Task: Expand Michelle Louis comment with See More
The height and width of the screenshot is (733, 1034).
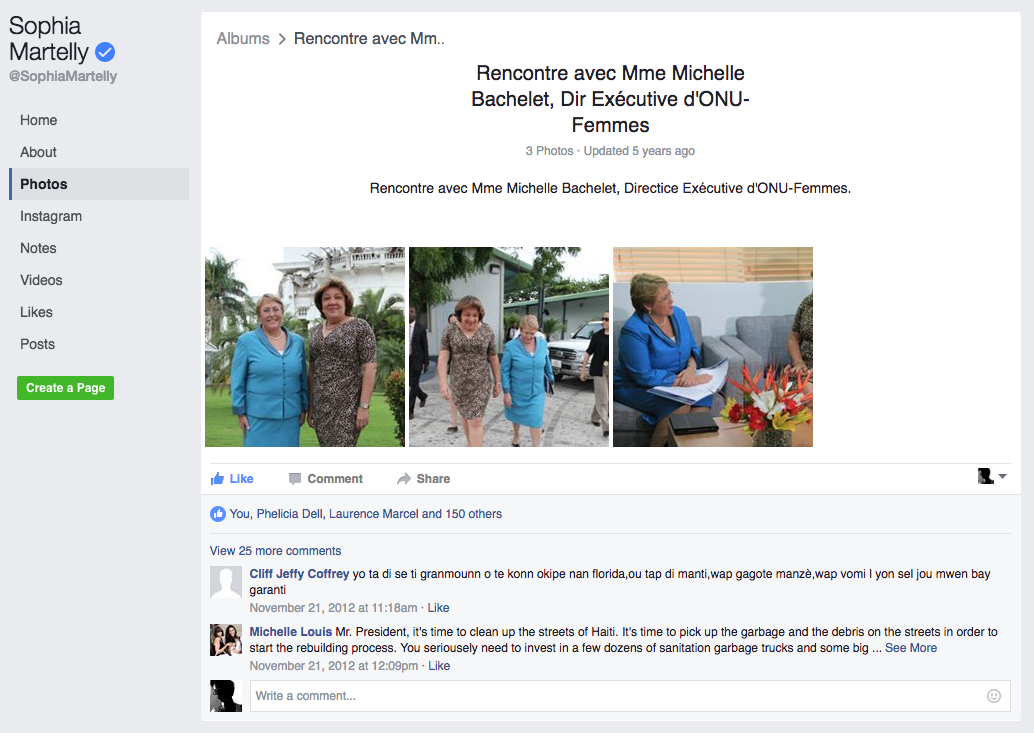Action: tap(910, 648)
